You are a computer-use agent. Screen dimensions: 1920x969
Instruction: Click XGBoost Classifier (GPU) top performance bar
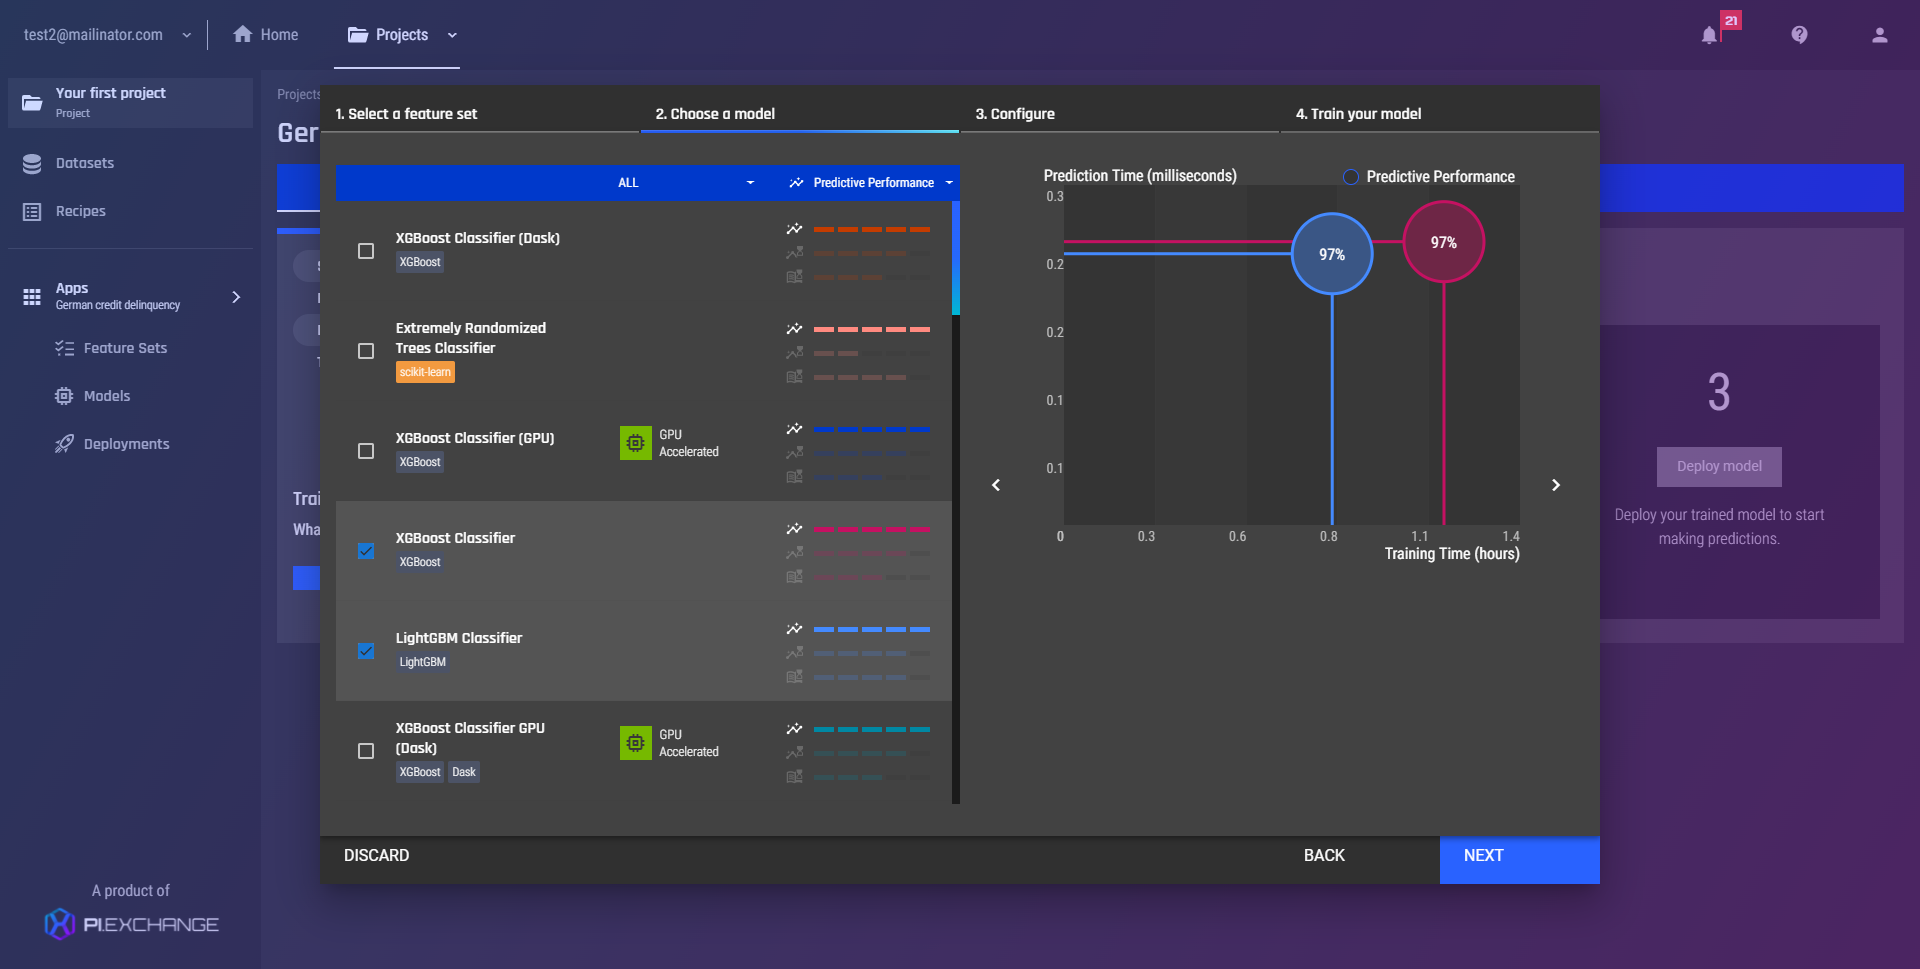coord(872,429)
